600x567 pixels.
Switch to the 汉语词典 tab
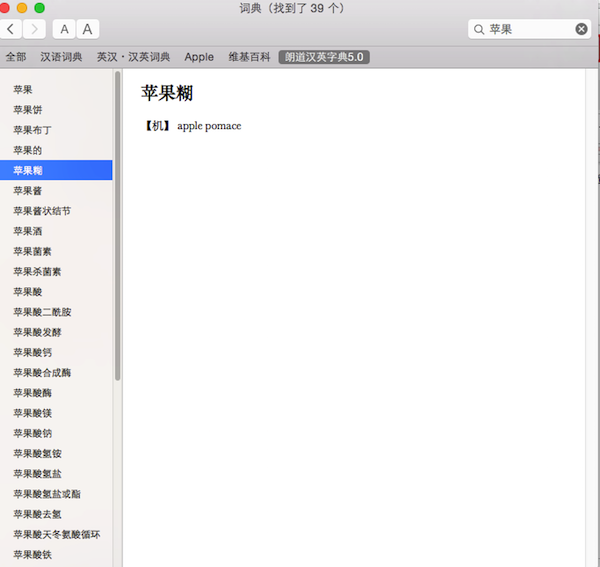tap(61, 57)
